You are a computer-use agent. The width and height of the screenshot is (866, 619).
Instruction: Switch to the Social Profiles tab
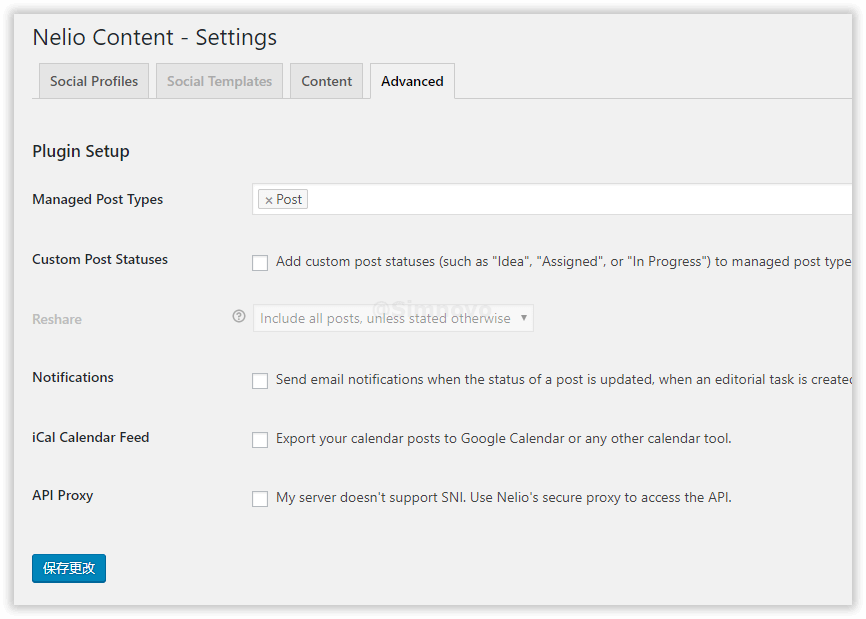[x=94, y=81]
